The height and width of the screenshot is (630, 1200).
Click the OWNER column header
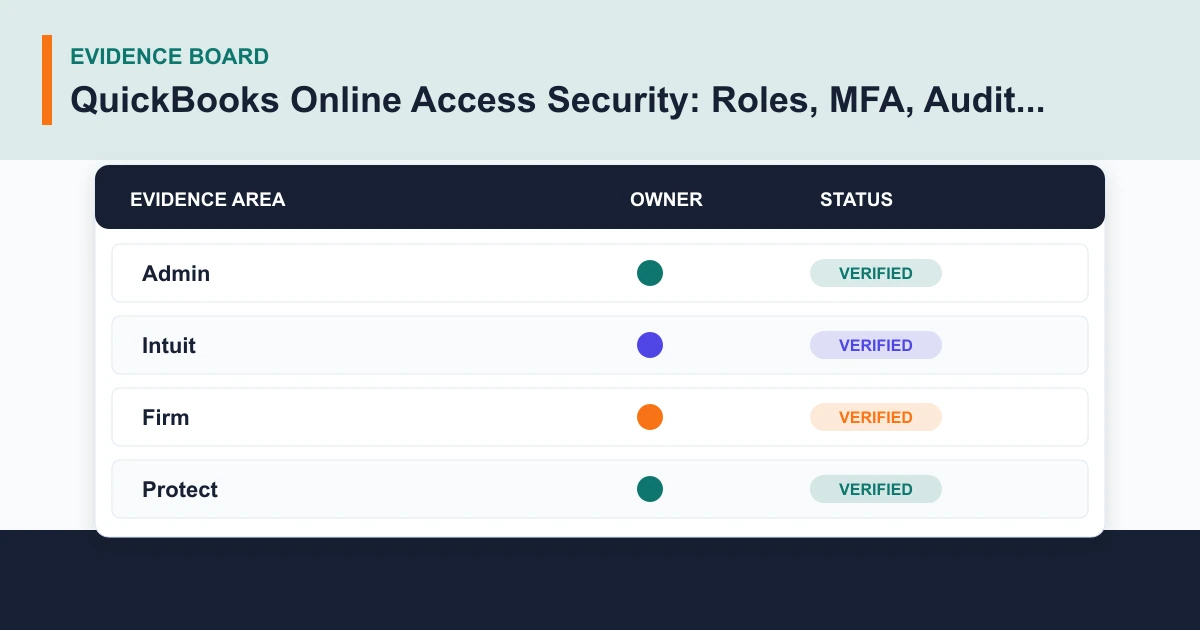[x=666, y=199]
